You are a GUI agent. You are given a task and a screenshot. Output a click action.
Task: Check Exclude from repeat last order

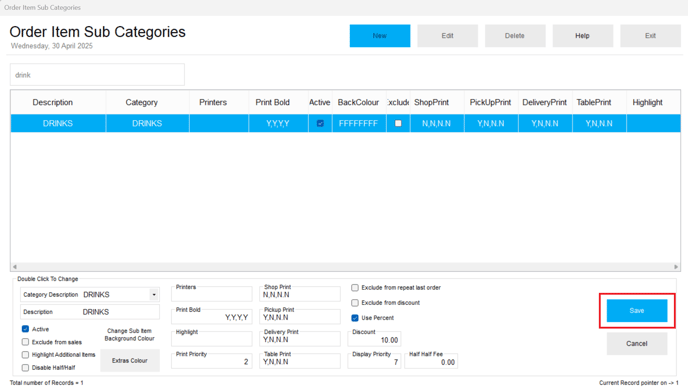pyautogui.click(x=355, y=288)
